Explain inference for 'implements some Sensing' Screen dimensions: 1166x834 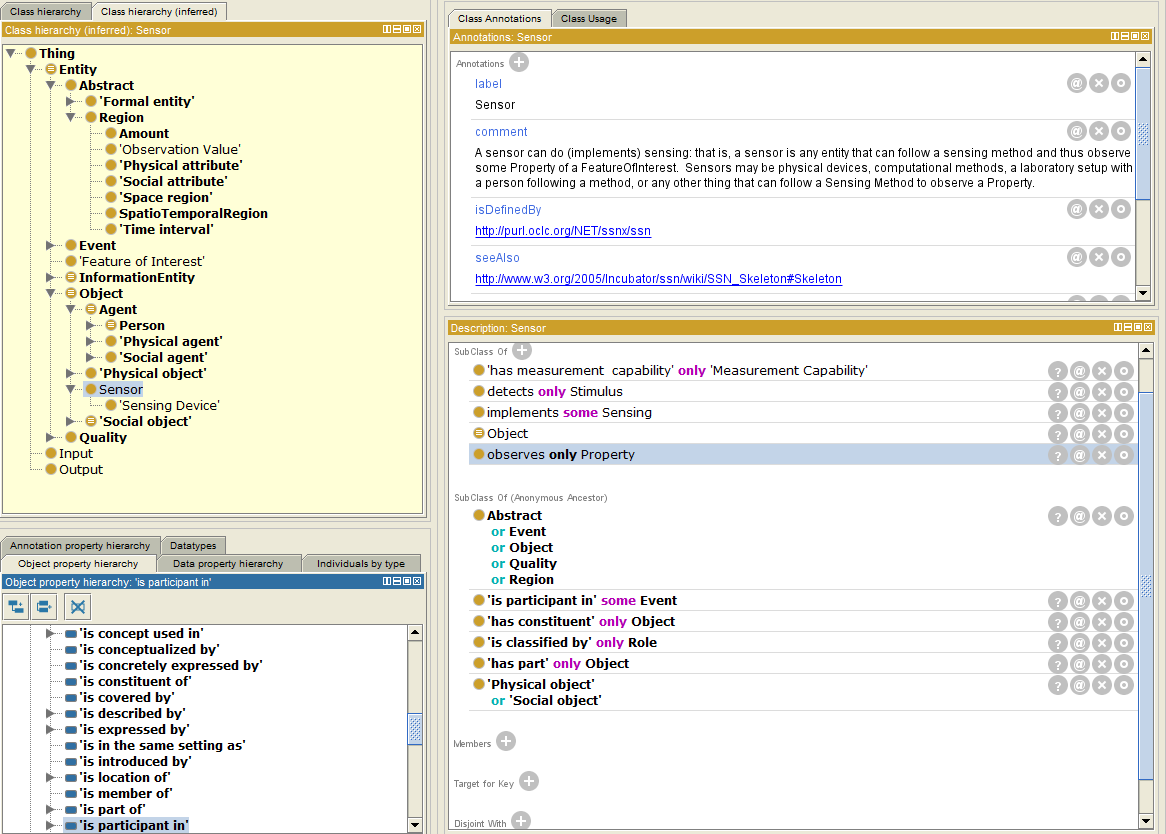pyautogui.click(x=1057, y=413)
